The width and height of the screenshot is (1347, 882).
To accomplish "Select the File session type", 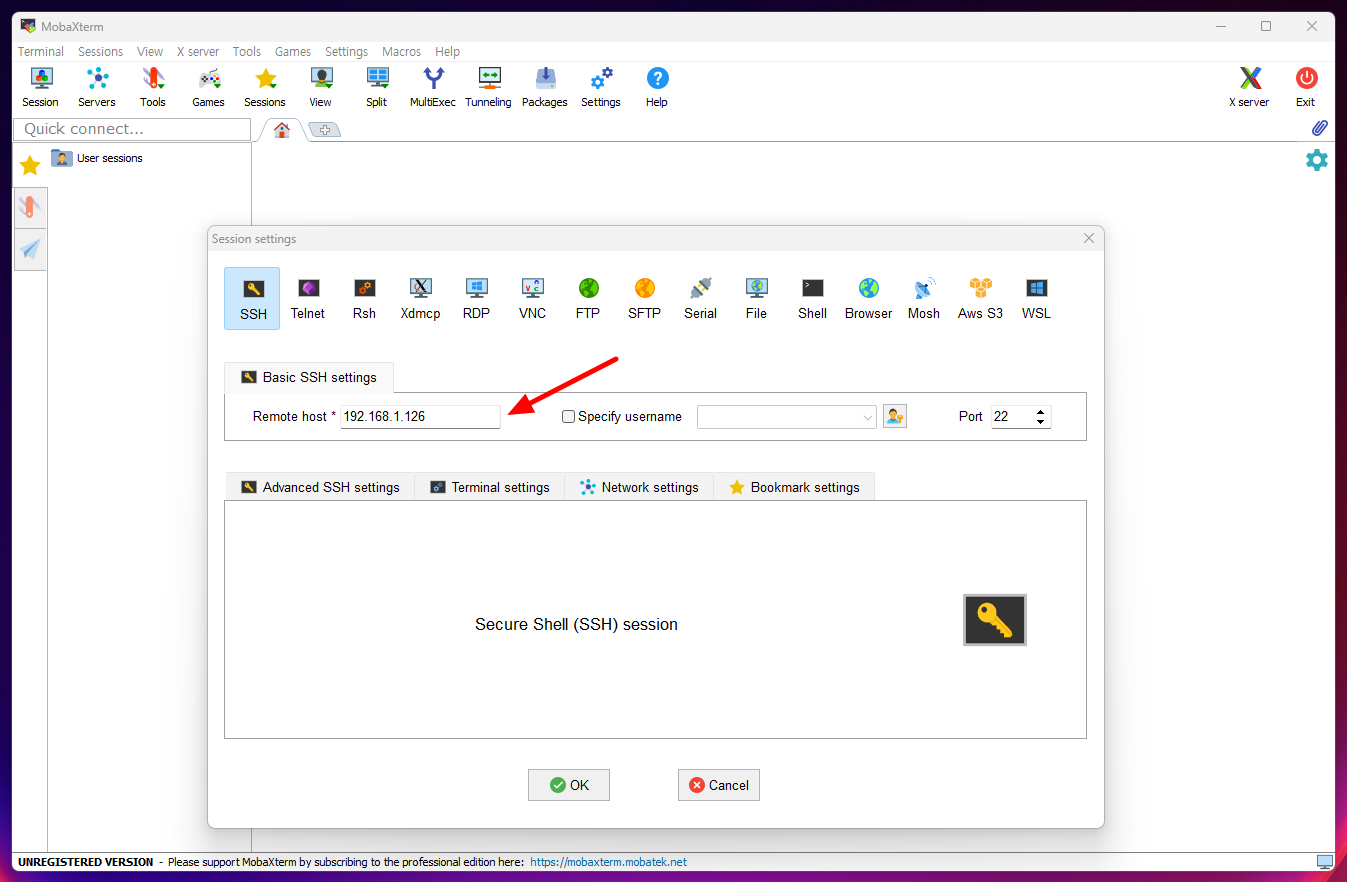I will click(756, 298).
